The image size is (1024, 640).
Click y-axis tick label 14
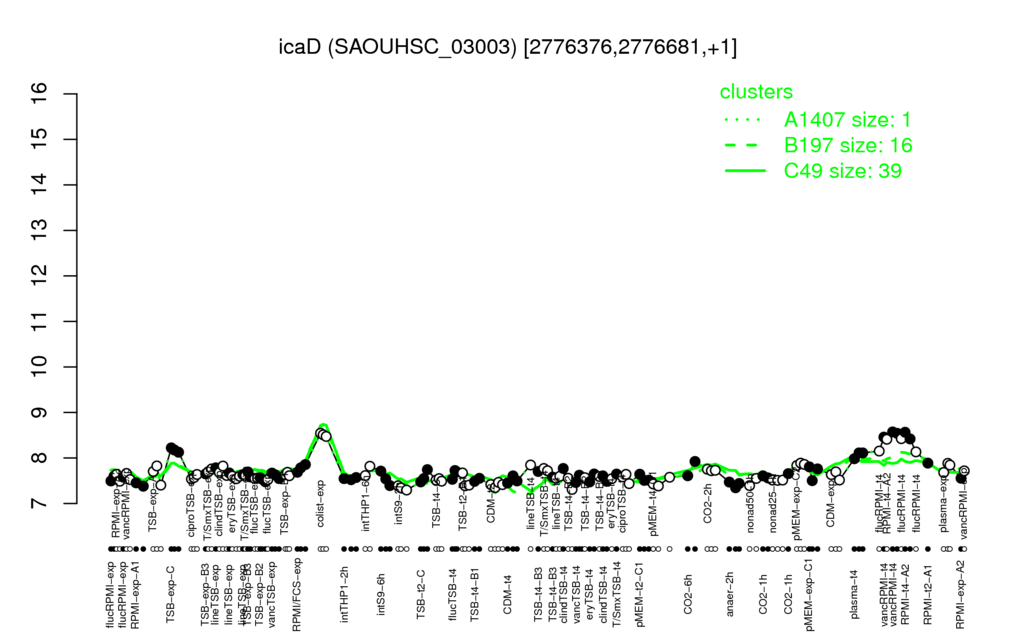[x=39, y=185]
